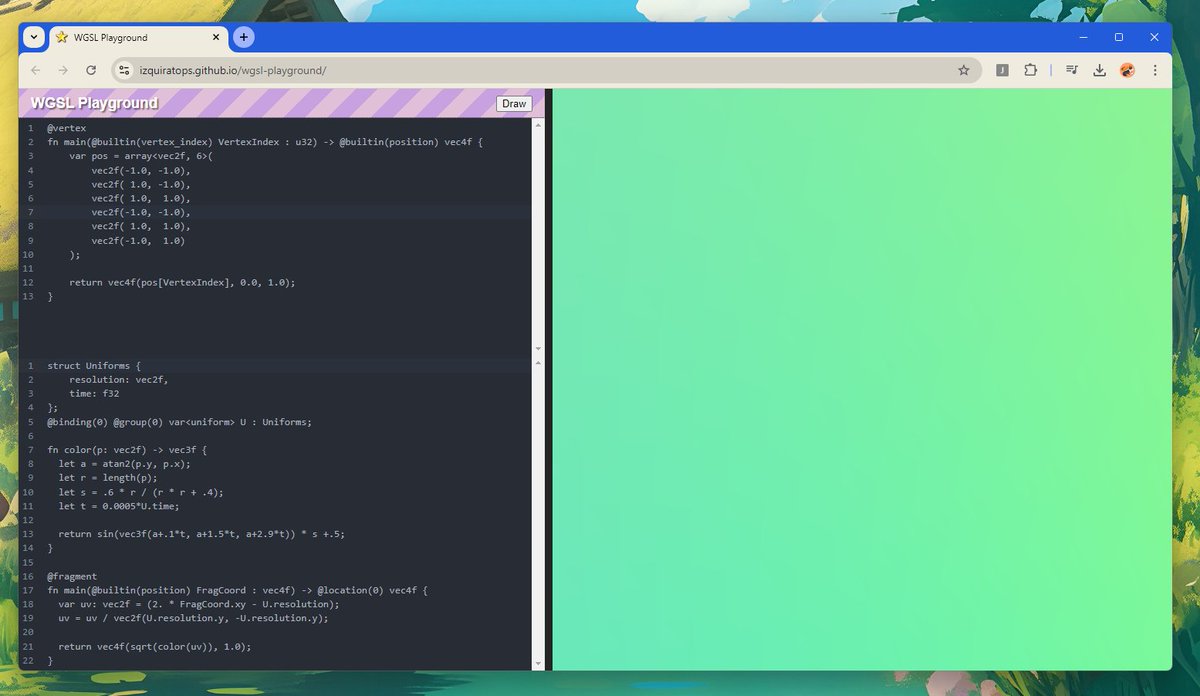Click the fragment 'fn main(@builtin(position)' line

237,590
